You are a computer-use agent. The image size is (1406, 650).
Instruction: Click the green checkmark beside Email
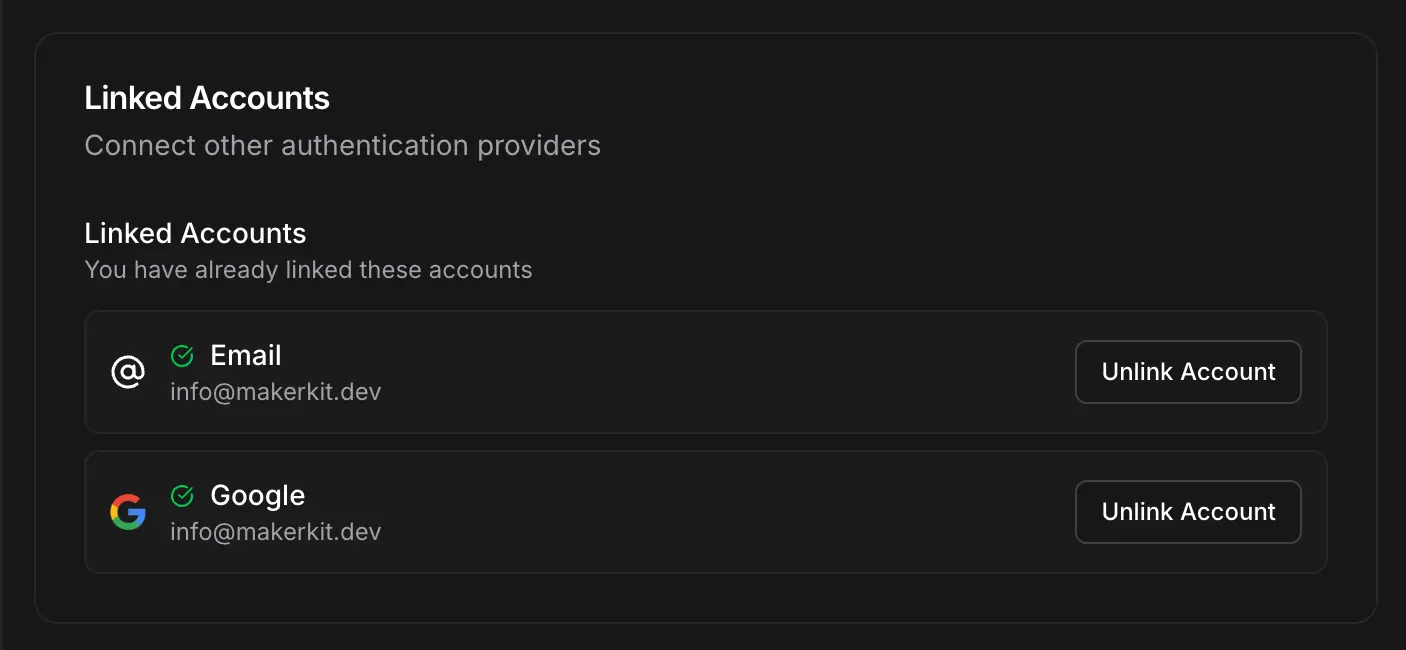(x=182, y=355)
